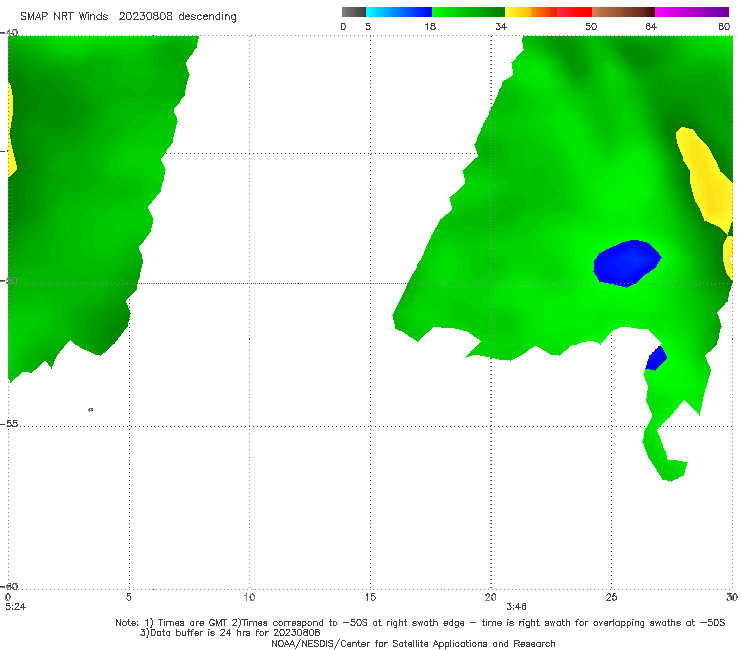740x650 pixels.
Task: Click the small blue patch near the swath tail
Action: [656, 359]
